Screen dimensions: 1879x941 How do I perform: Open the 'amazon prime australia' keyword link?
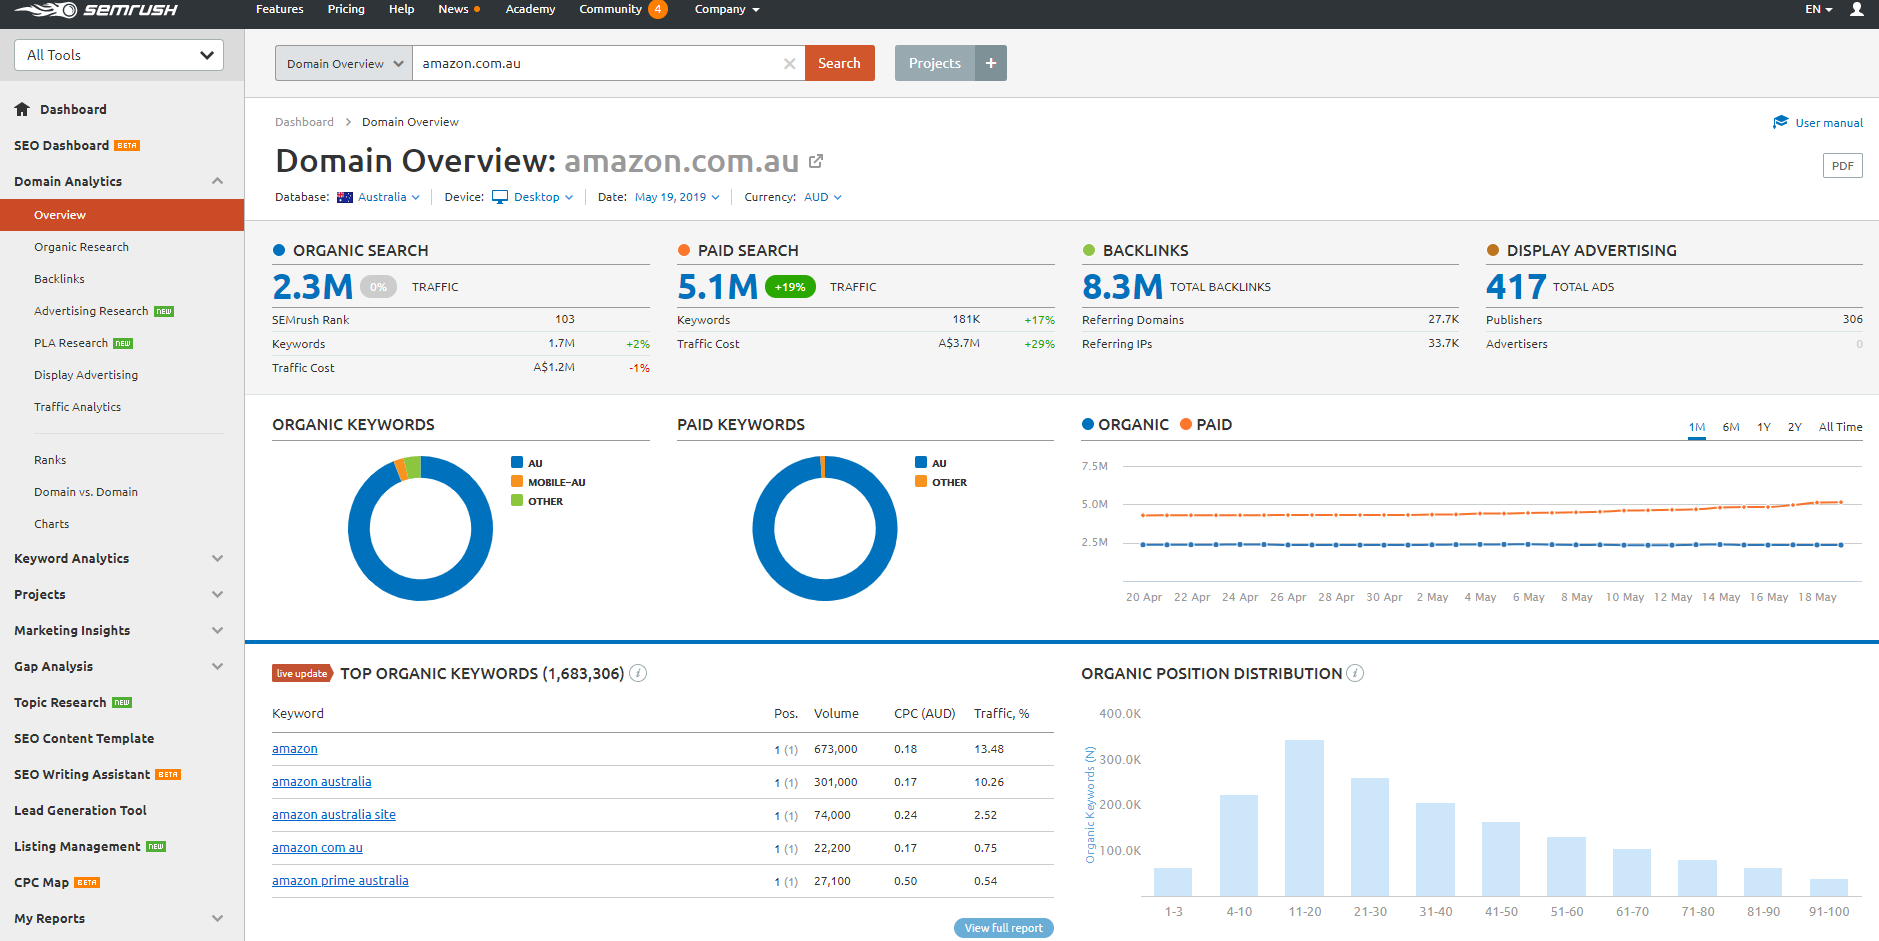340,881
